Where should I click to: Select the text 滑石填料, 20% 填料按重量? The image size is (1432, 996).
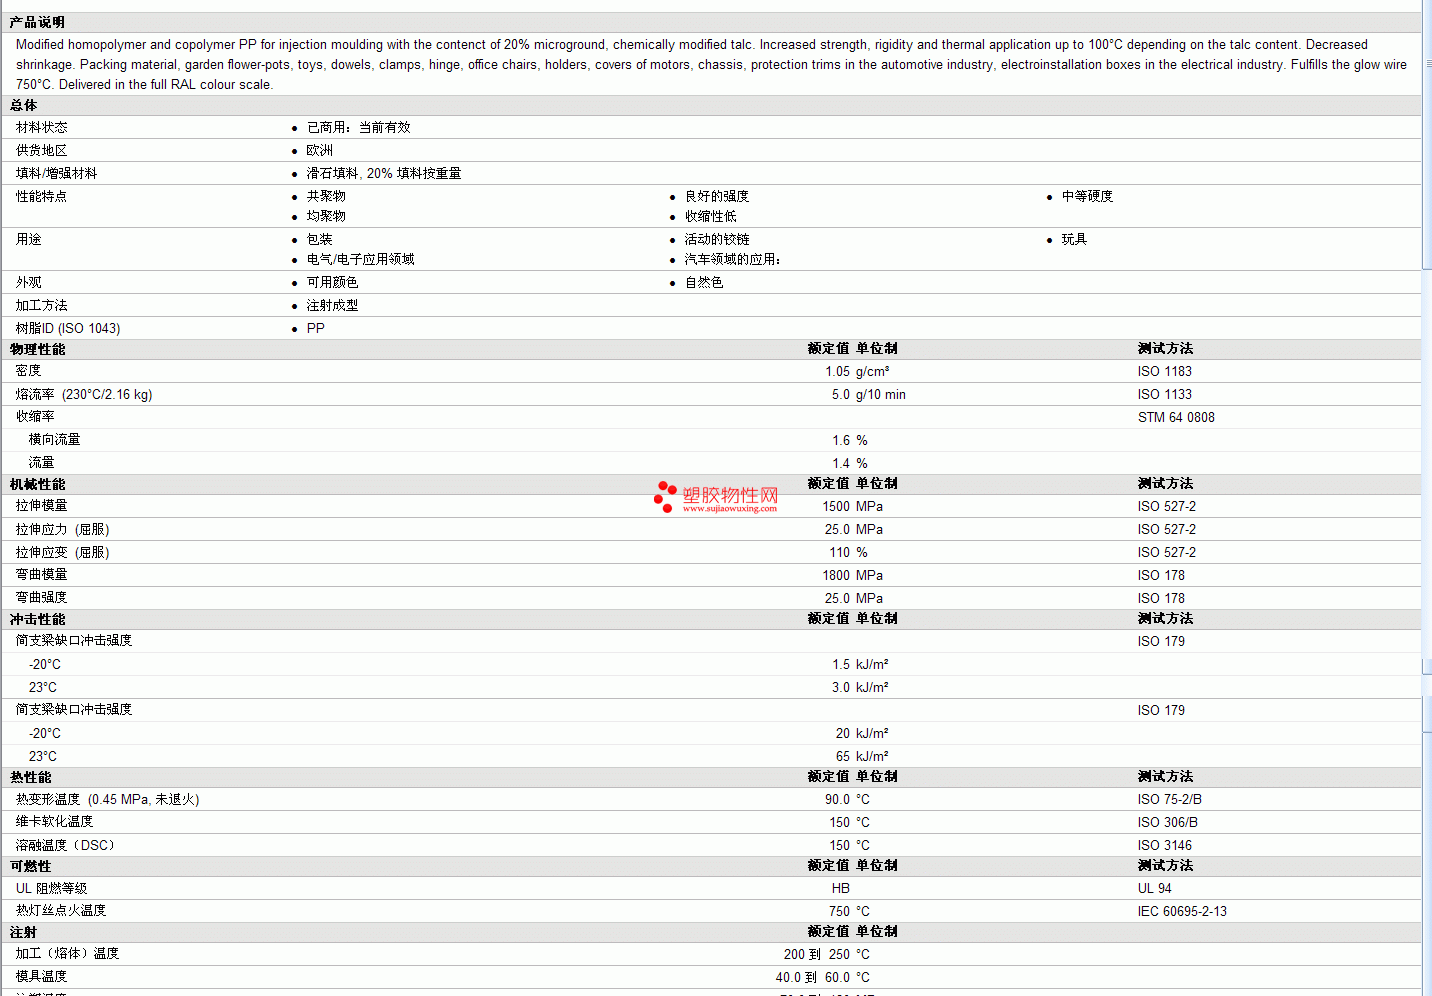pos(384,173)
